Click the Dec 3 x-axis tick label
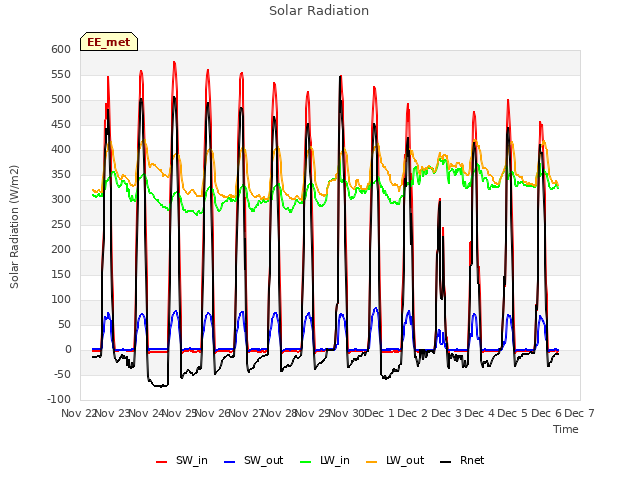Viewport: 640px width, 480px height. (x=447, y=413)
